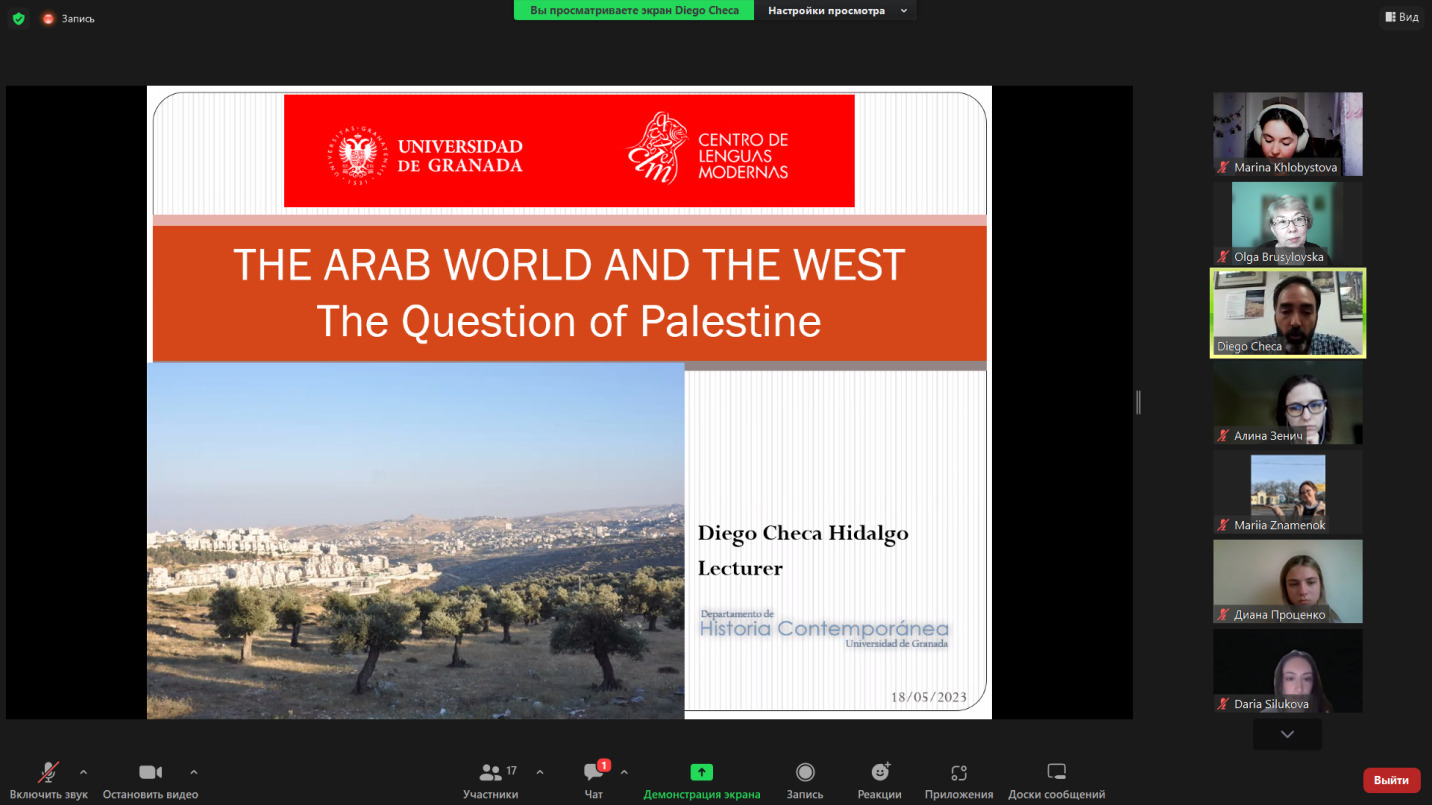This screenshot has width=1432, height=805.
Task: Change layout with Вид button
Action: [1402, 17]
